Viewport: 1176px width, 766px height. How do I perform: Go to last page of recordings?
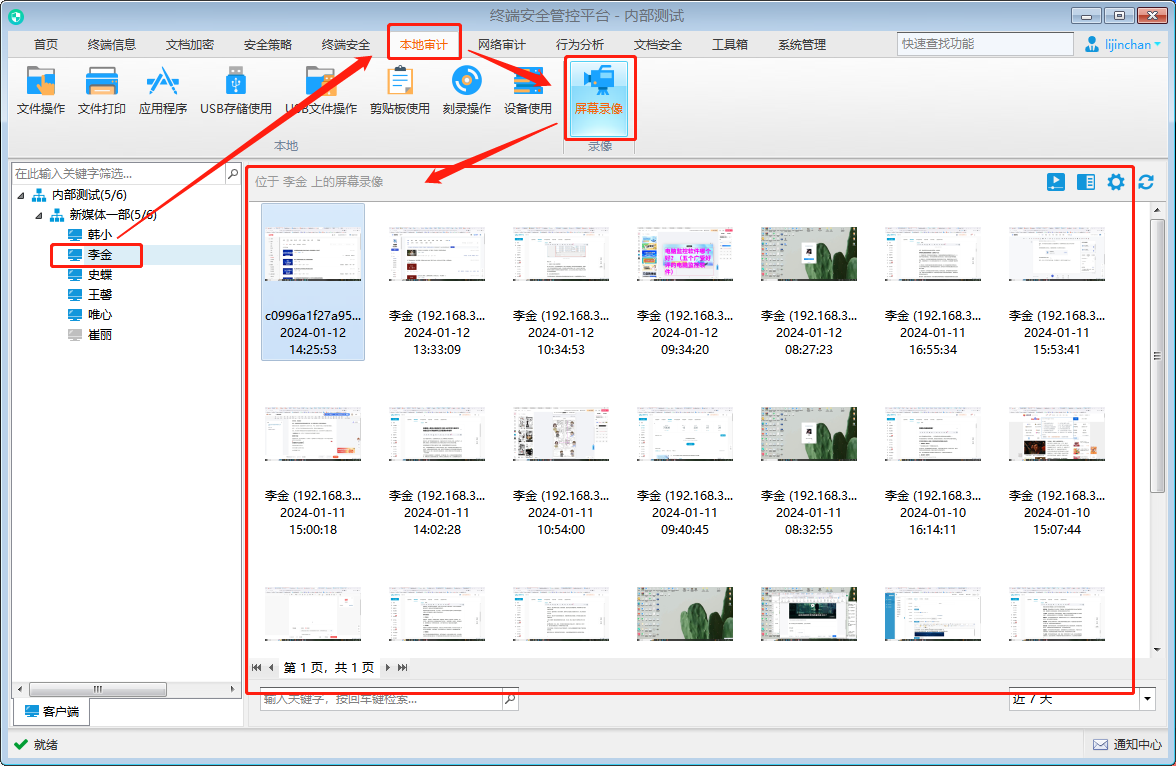click(x=403, y=667)
